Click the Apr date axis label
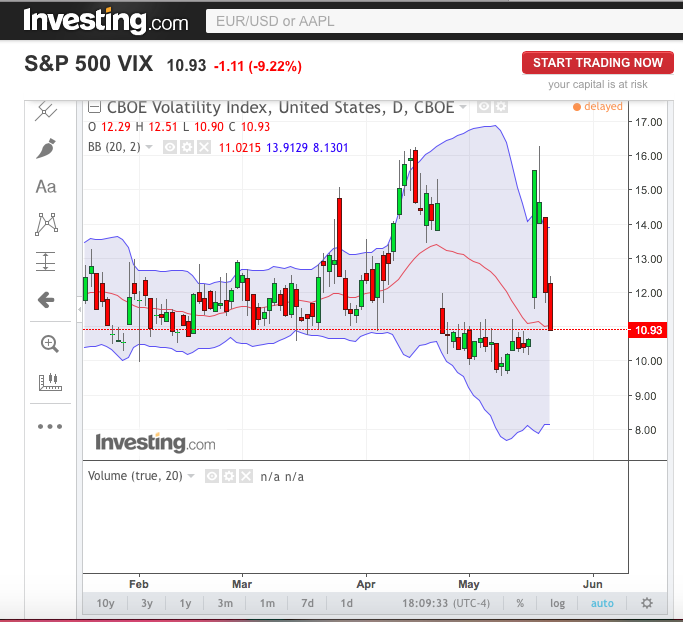Image resolution: width=683 pixels, height=622 pixels. tap(366, 584)
